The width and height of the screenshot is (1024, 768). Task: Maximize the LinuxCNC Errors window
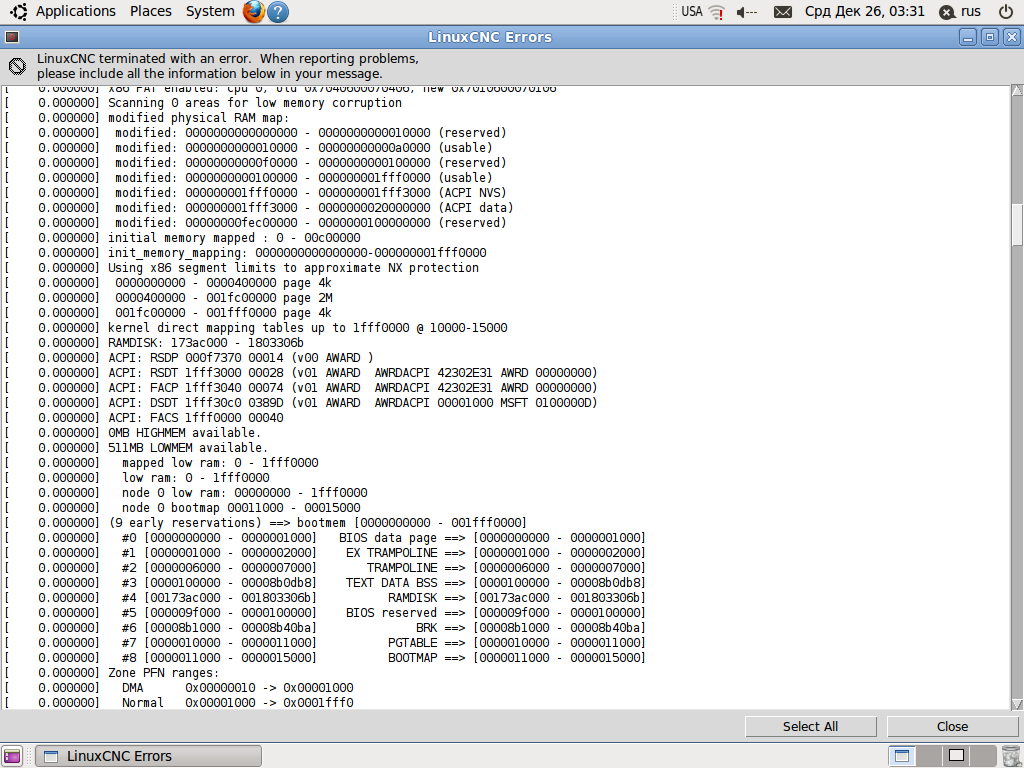[x=989, y=37]
